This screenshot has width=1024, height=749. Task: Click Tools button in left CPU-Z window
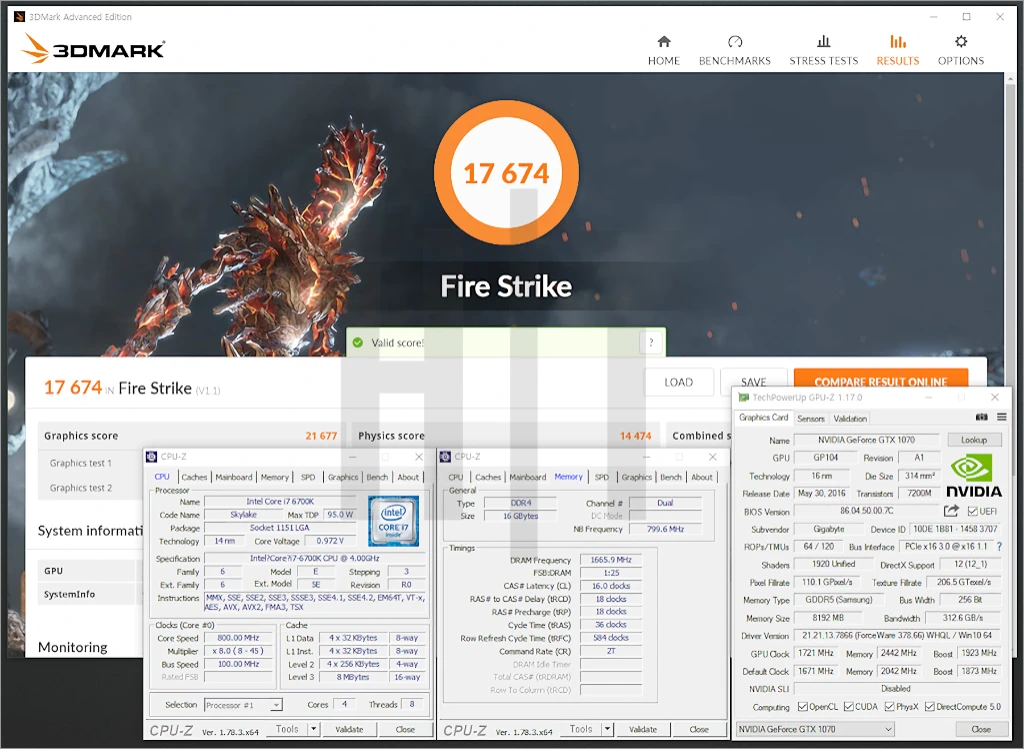coord(287,729)
